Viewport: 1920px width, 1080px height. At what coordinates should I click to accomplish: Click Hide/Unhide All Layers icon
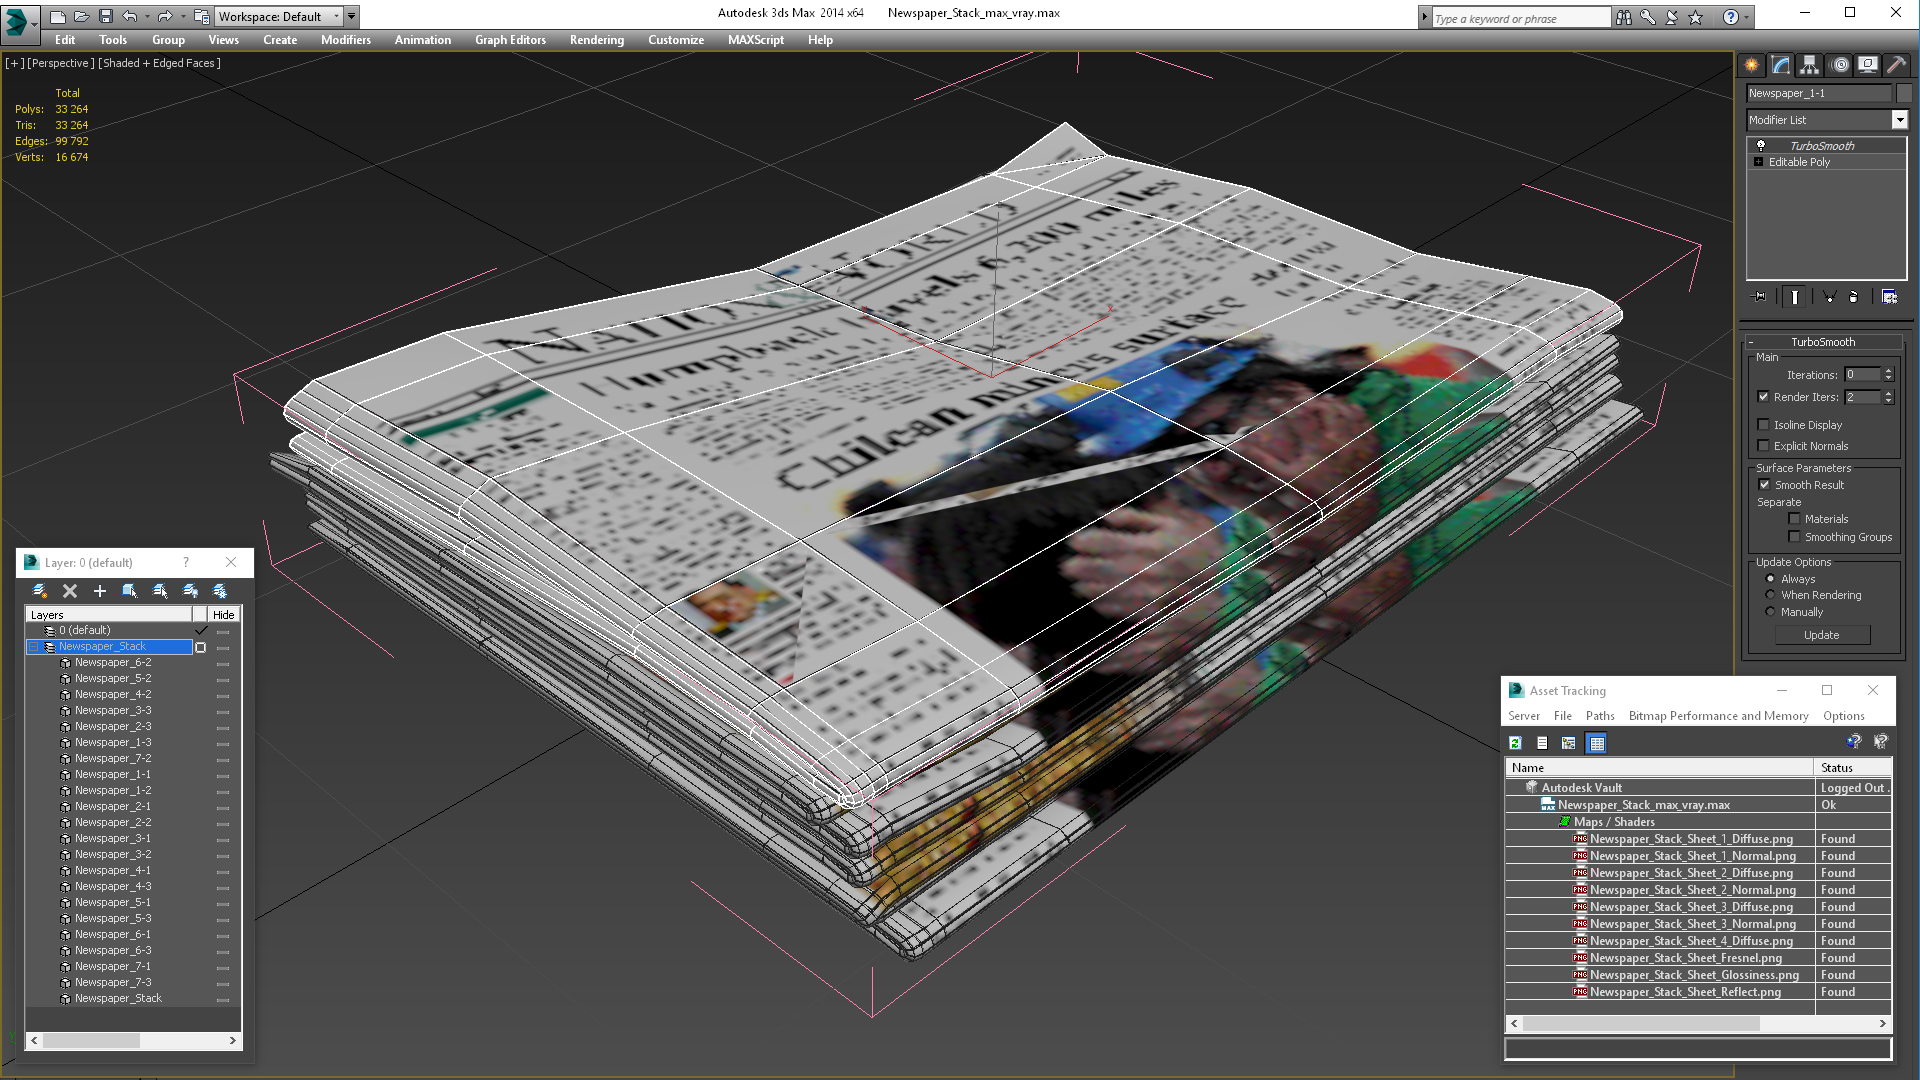190,591
